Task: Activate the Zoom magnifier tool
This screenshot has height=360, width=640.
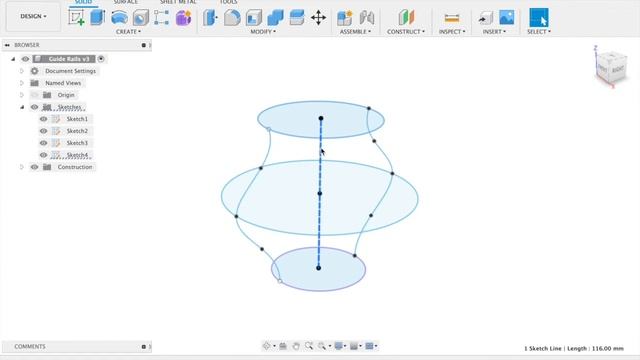Action: (x=309, y=346)
